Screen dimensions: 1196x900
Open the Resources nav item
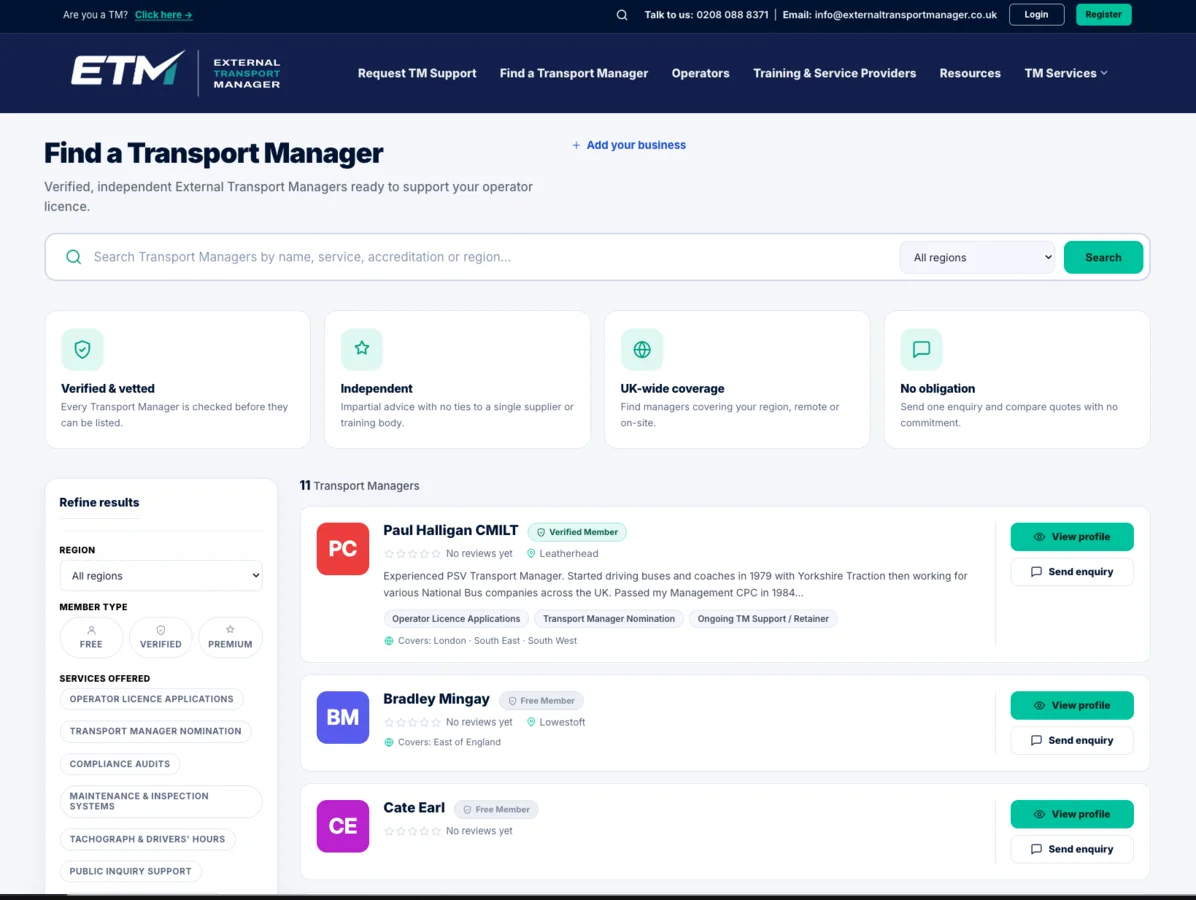[x=969, y=73]
